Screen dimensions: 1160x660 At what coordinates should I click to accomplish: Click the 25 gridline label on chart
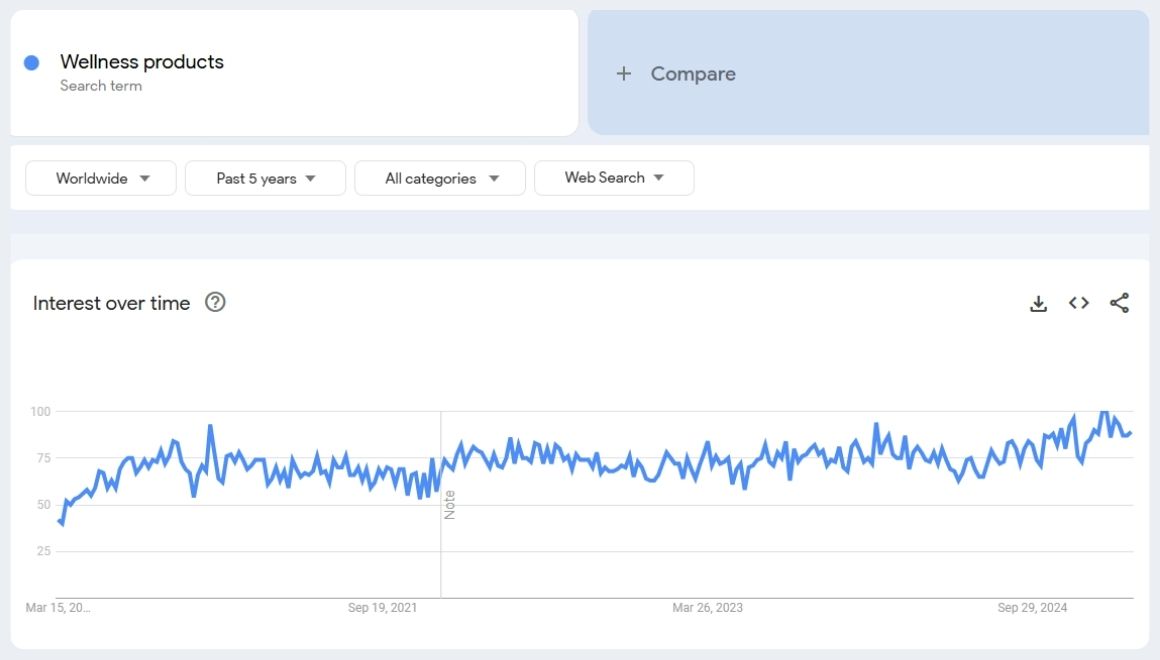[43, 551]
